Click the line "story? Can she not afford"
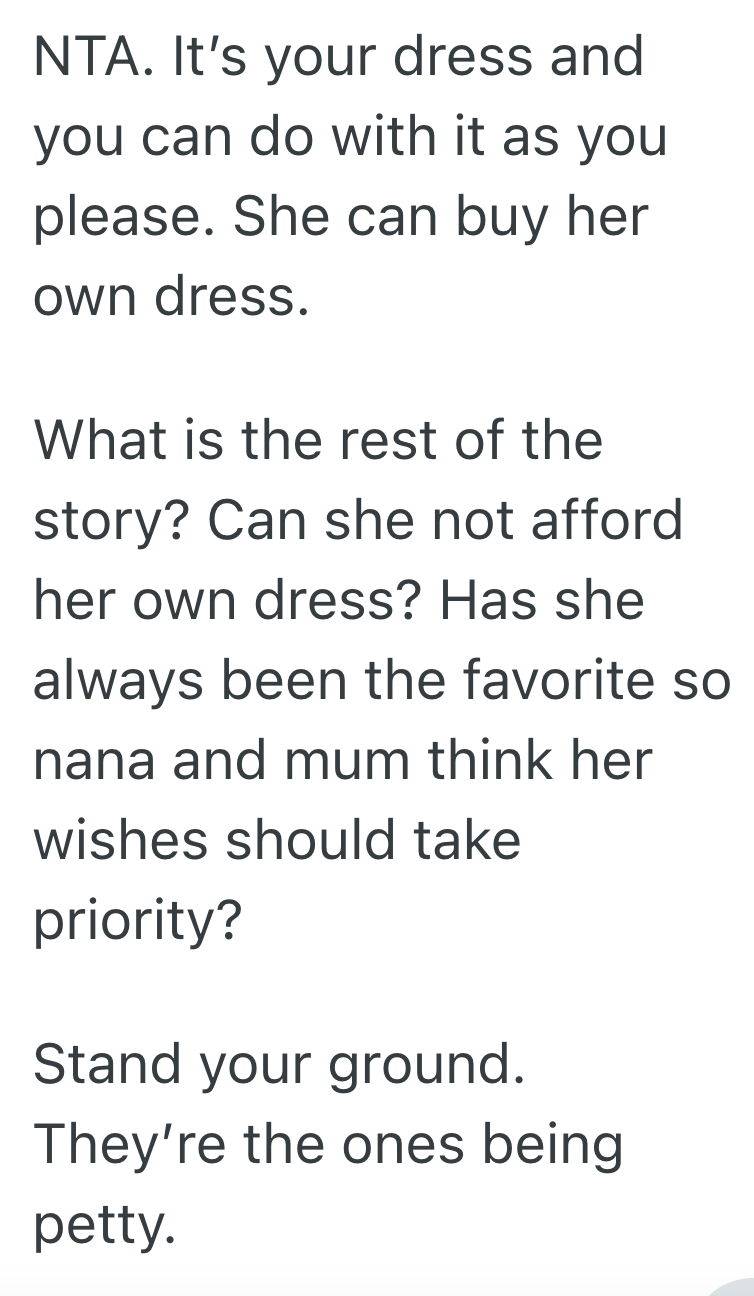Screen dimensions: 754x1296 click(358, 521)
